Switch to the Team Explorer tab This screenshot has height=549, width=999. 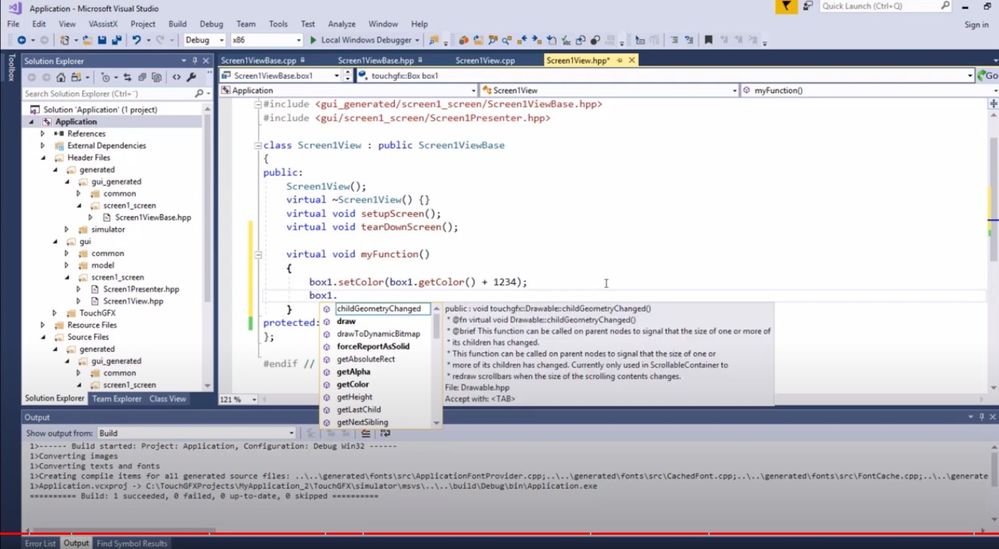pyautogui.click(x=117, y=399)
